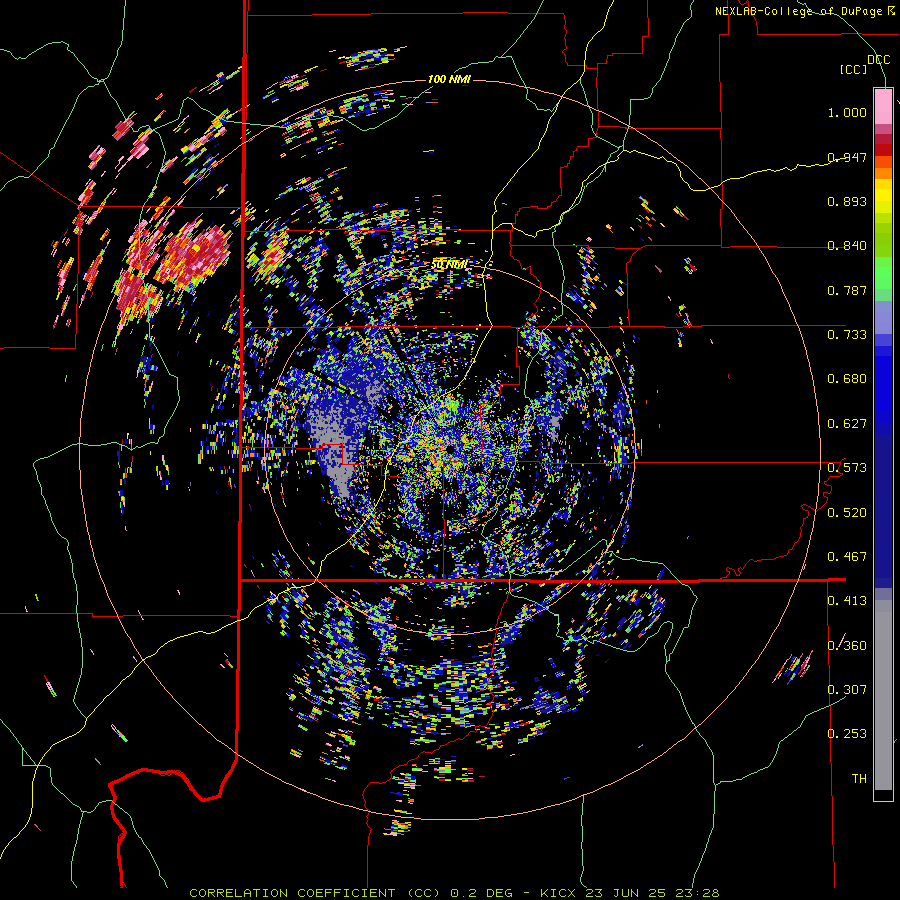The height and width of the screenshot is (900, 900).
Task: Click the DCC [CC] legend title
Action: click(x=864, y=64)
